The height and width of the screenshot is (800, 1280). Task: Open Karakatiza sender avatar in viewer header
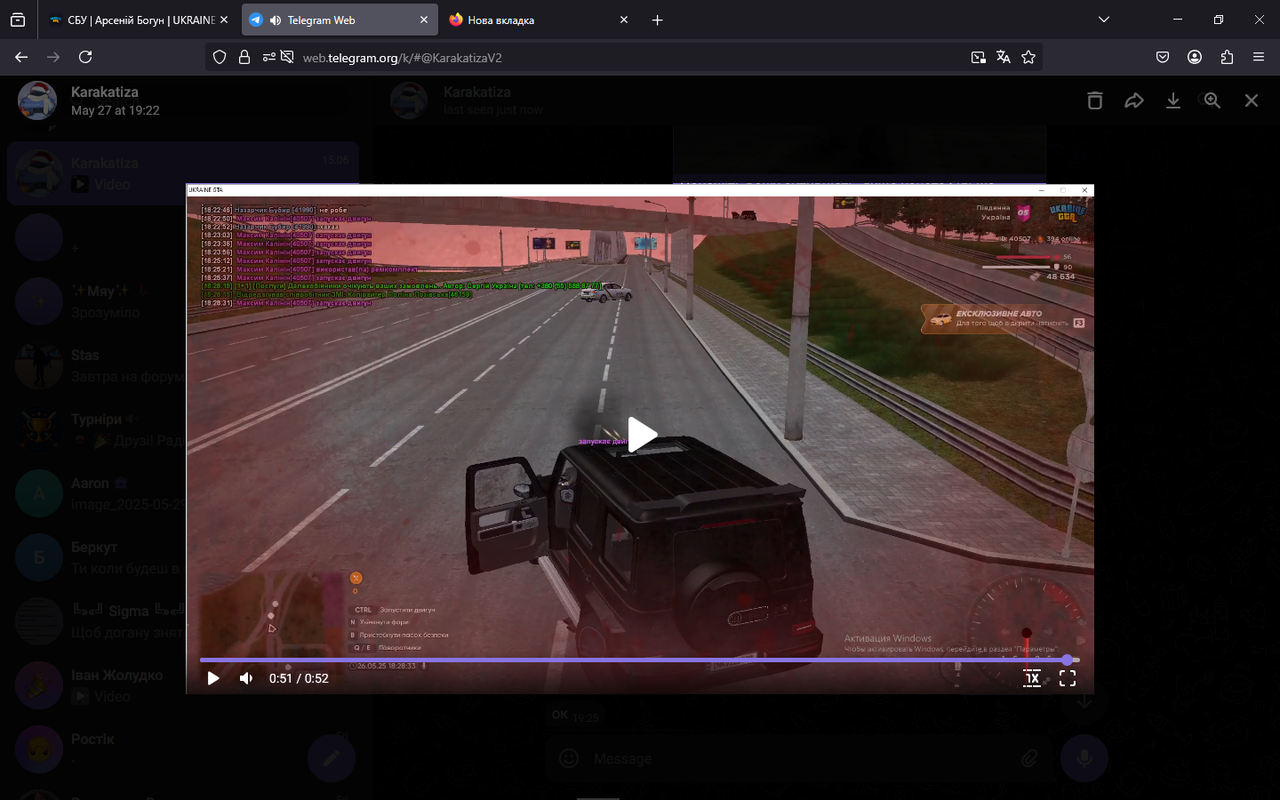coord(37,101)
